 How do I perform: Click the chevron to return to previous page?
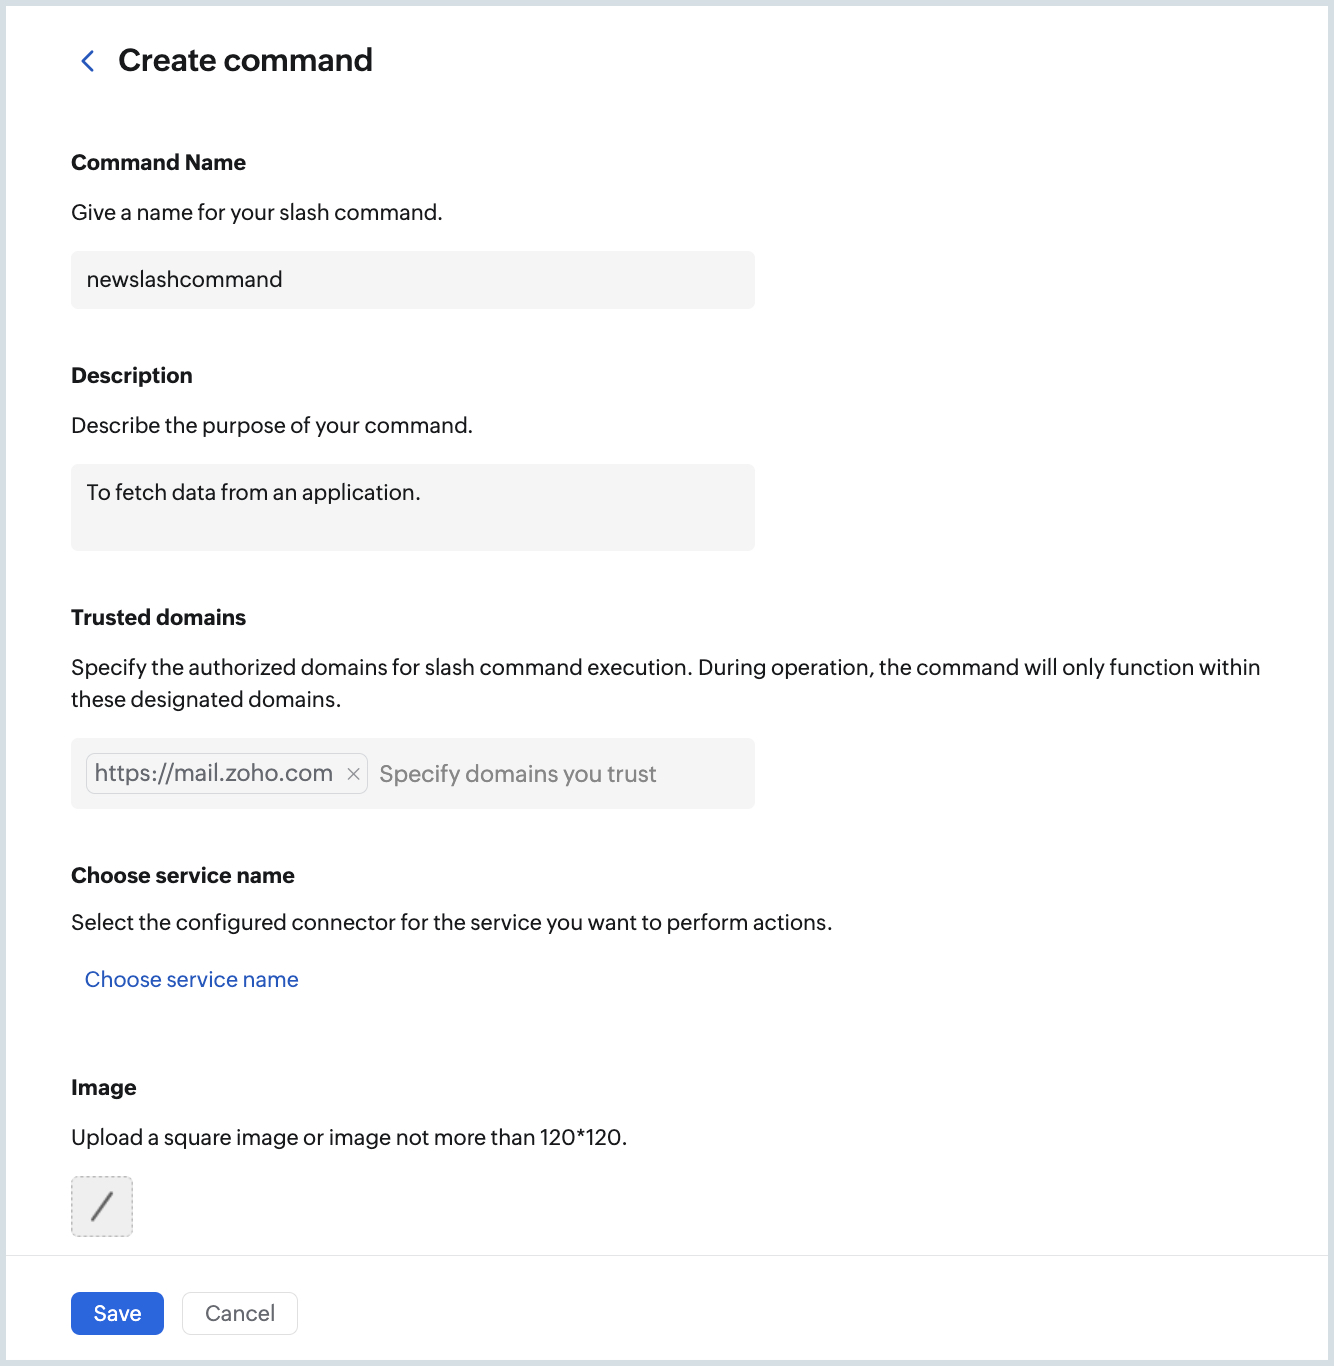pyautogui.click(x=87, y=61)
